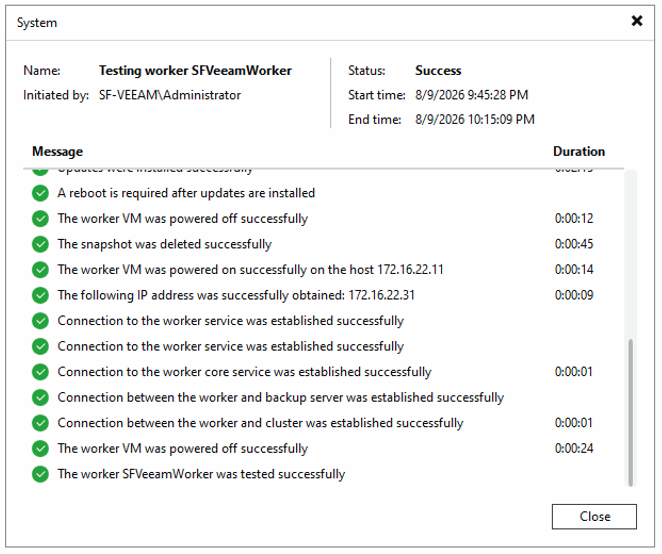Click the Message column header
662x554 pixels.
(x=57, y=152)
